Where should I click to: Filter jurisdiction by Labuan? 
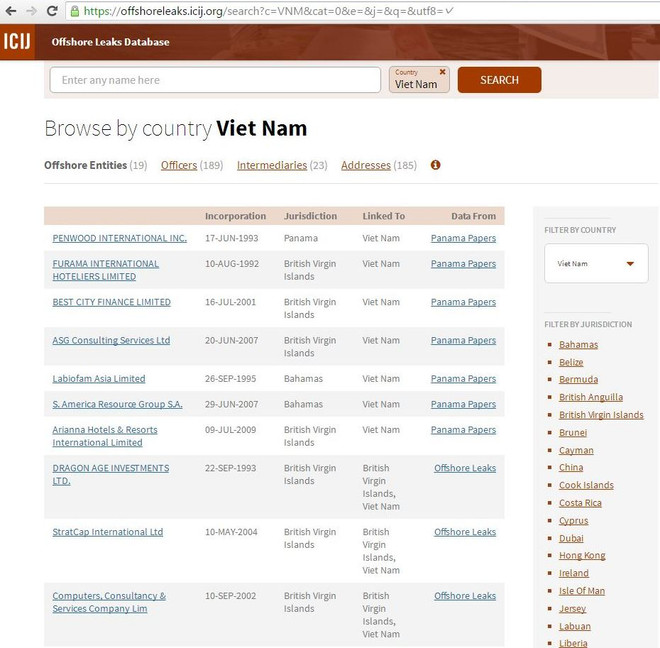click(x=575, y=627)
